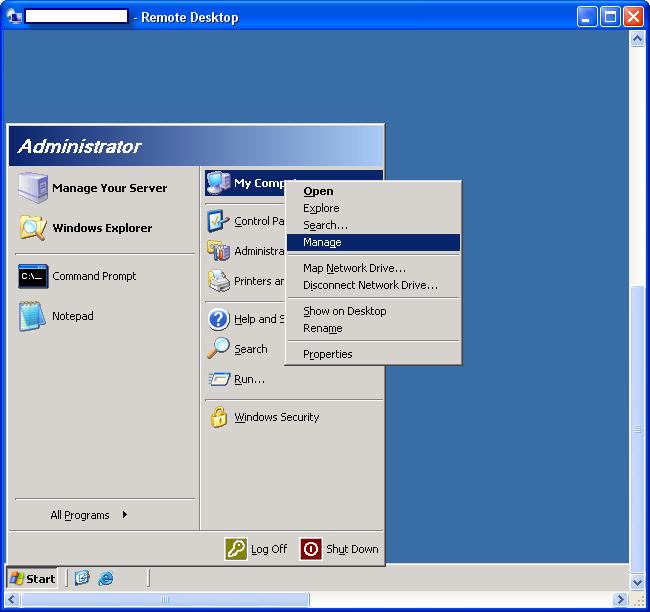Click the Help and Support question mark icon
The height and width of the screenshot is (612, 650).
(218, 319)
